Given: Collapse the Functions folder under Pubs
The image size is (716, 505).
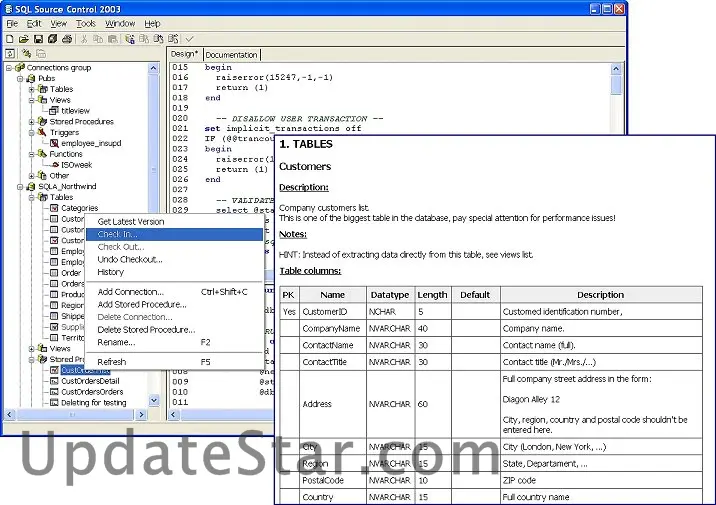Looking at the screenshot, I should [x=32, y=154].
